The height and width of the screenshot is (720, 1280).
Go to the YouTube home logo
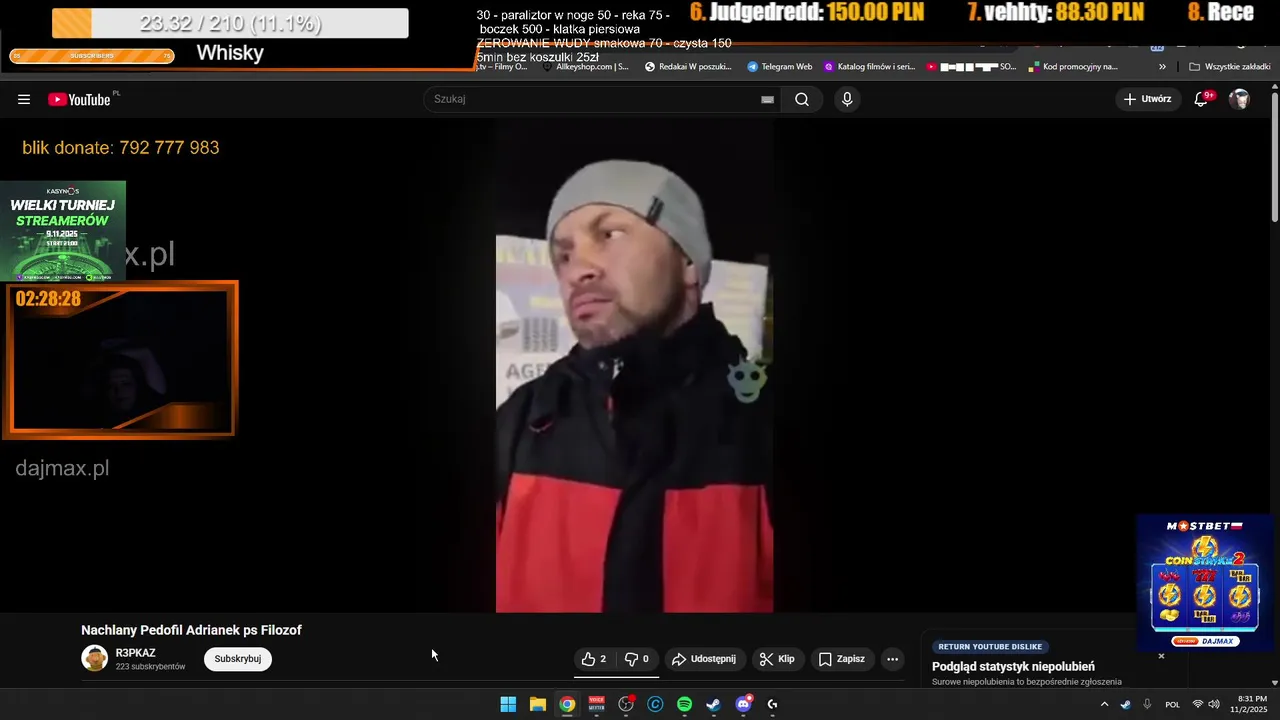click(80, 99)
